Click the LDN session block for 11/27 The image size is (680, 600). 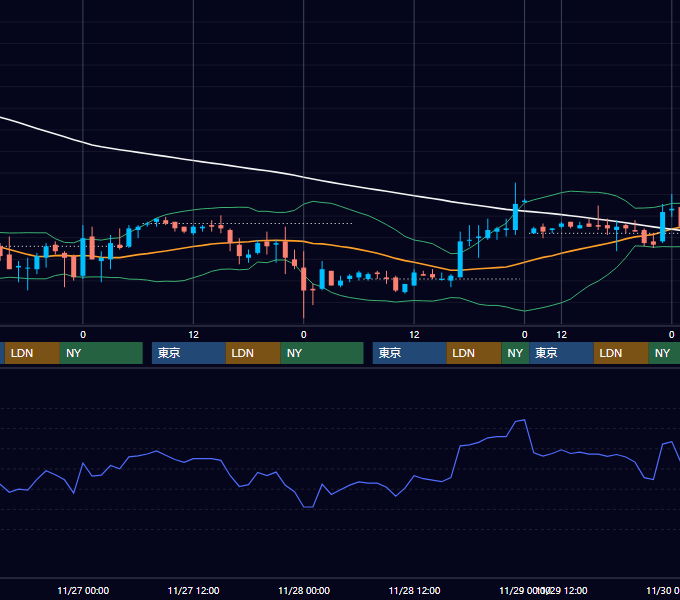(x=253, y=353)
